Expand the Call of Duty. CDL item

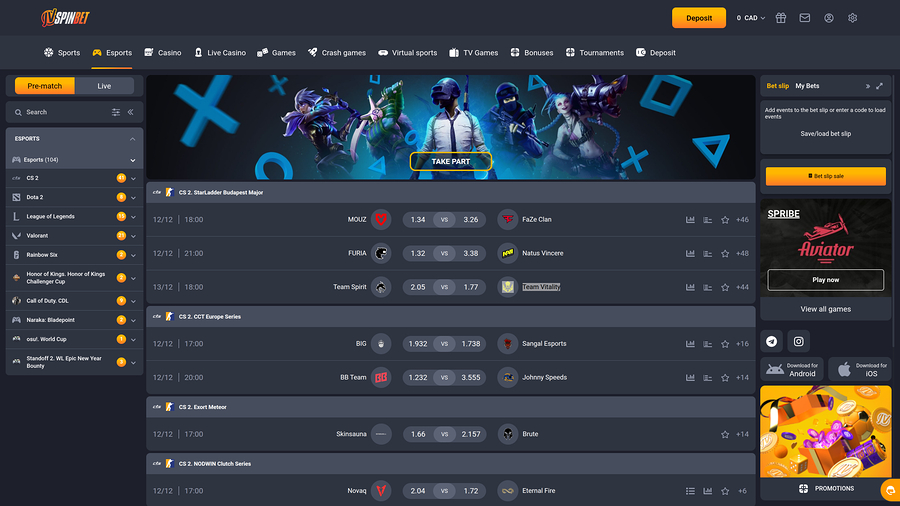133,301
